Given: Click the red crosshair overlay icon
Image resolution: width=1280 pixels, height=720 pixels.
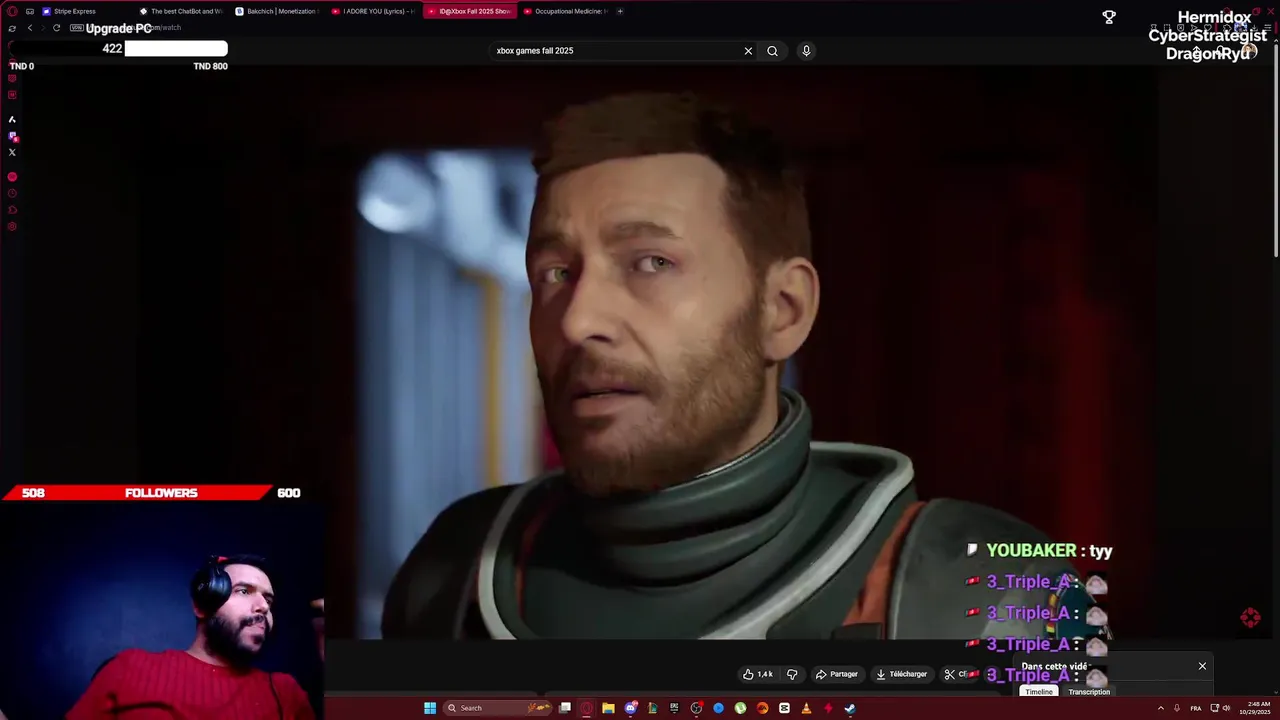Looking at the screenshot, I should pyautogui.click(x=1250, y=618).
